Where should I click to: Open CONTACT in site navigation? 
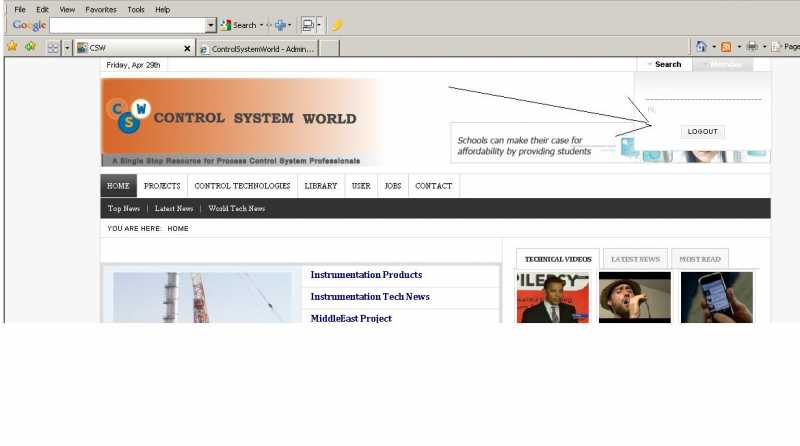434,186
